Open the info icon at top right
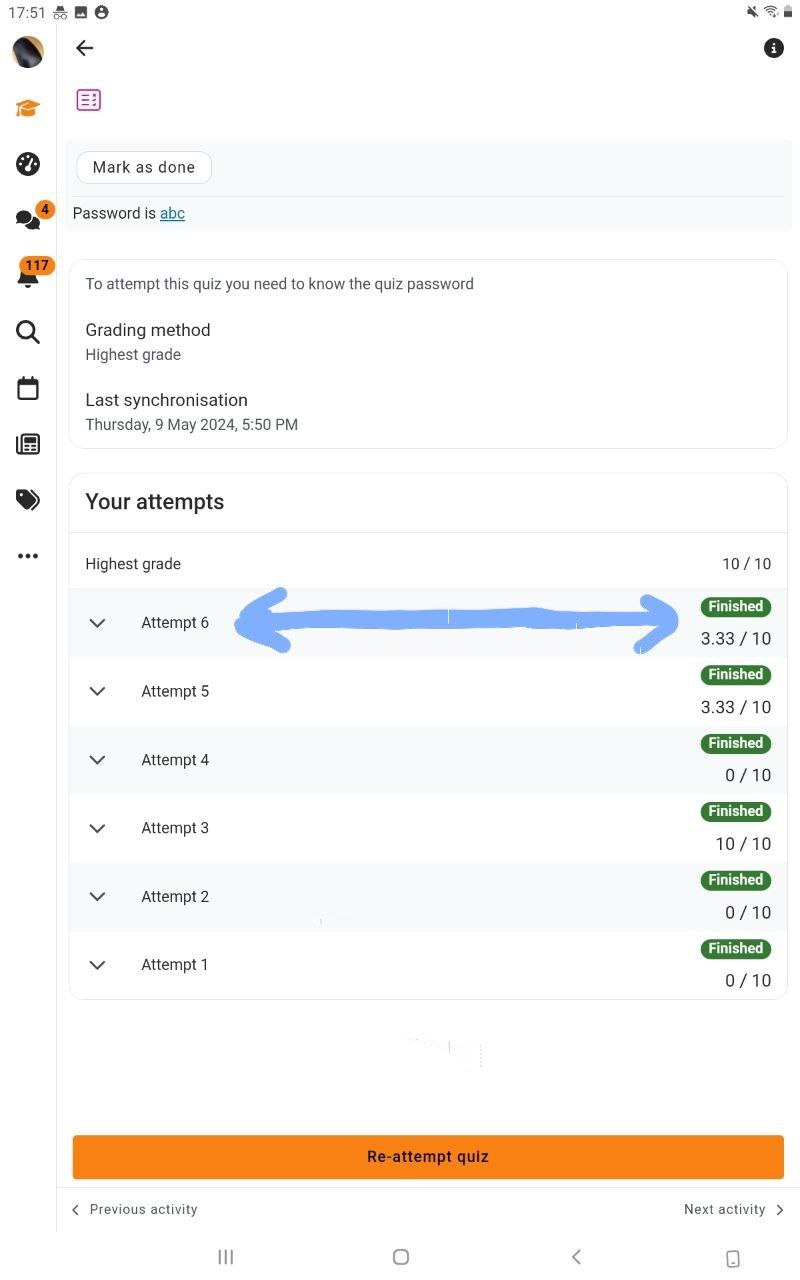Image resolution: width=800 pixels, height=1280 pixels. [774, 48]
